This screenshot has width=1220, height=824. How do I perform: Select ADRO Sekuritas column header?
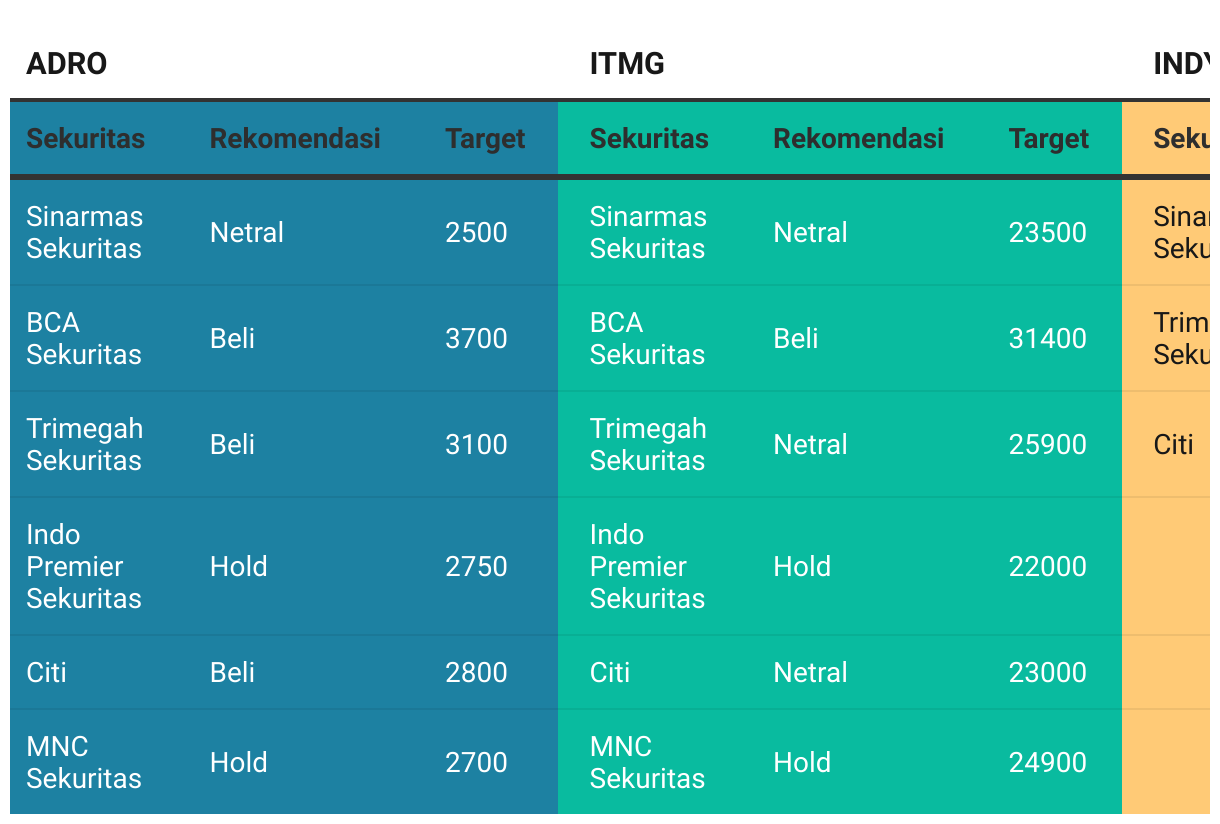(86, 138)
